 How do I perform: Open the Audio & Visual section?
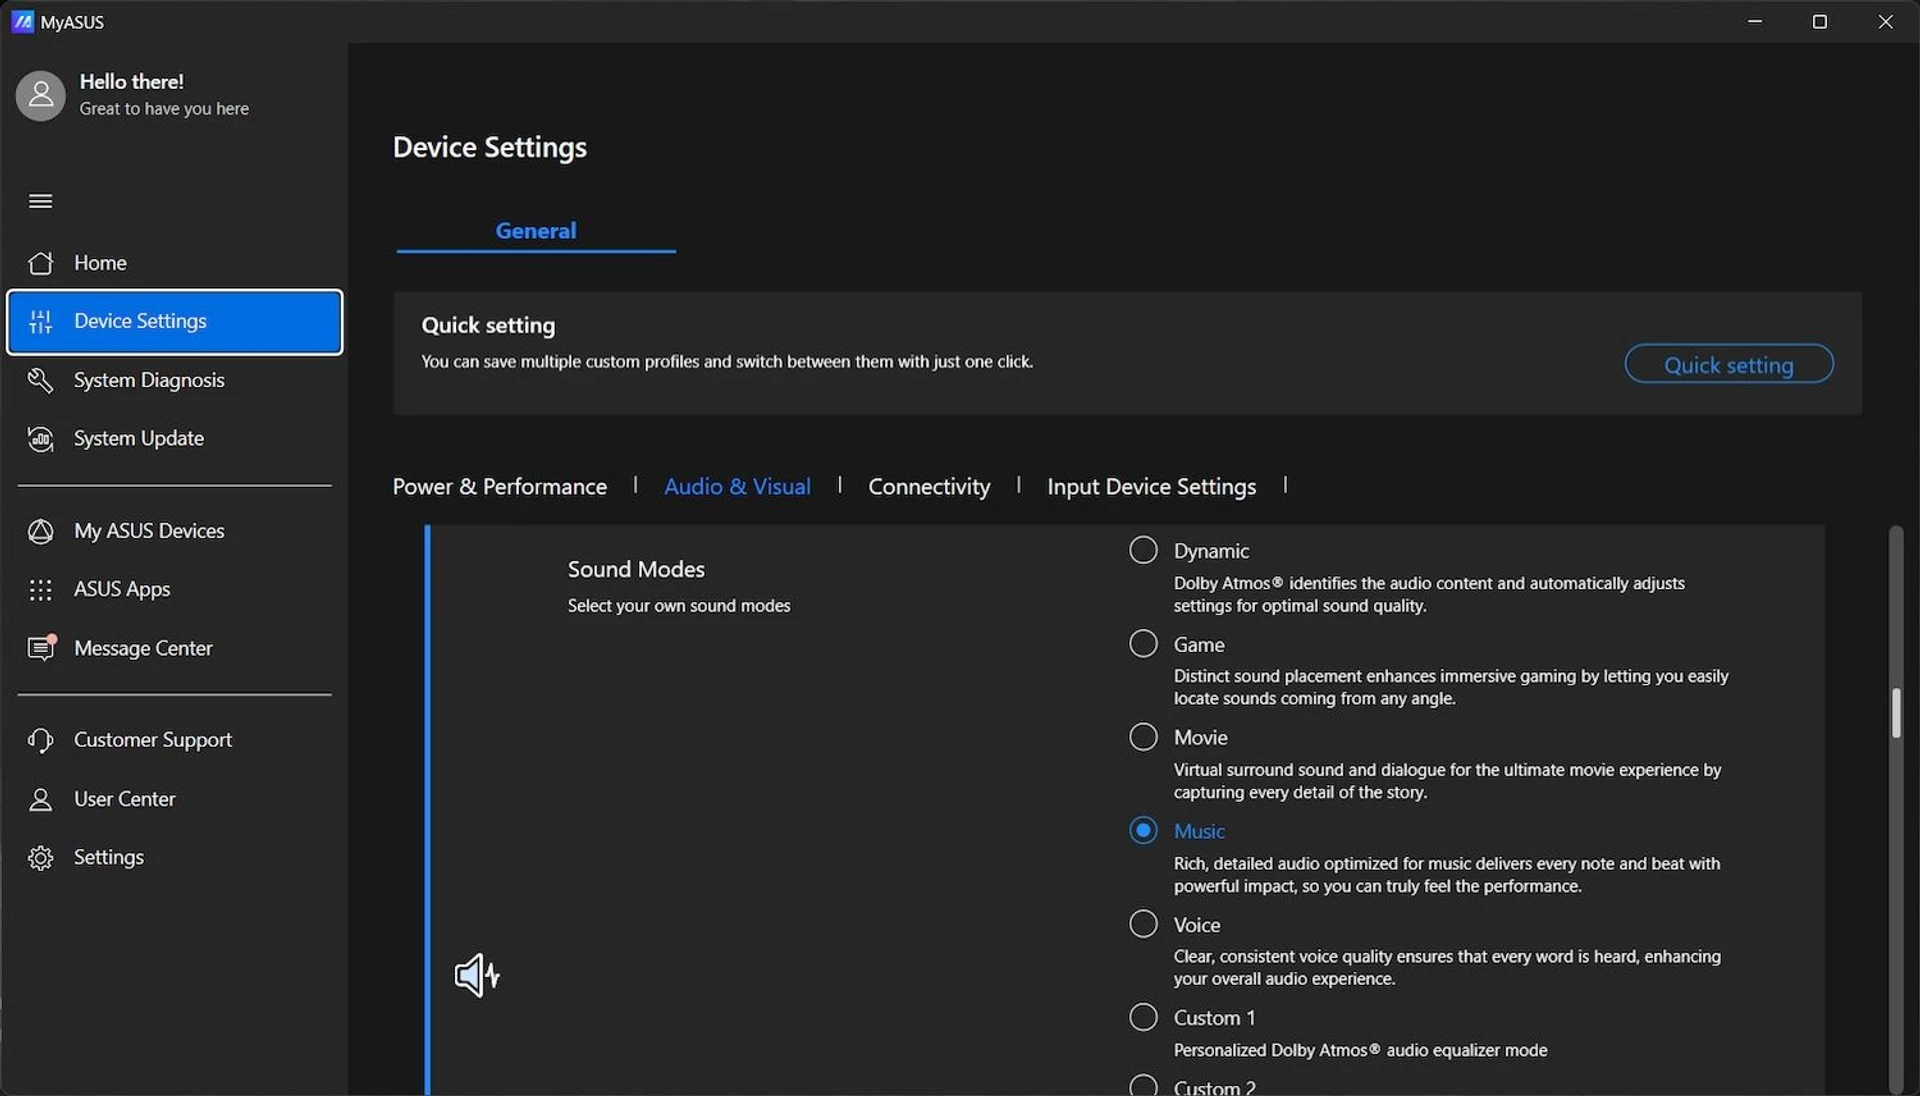pyautogui.click(x=737, y=487)
